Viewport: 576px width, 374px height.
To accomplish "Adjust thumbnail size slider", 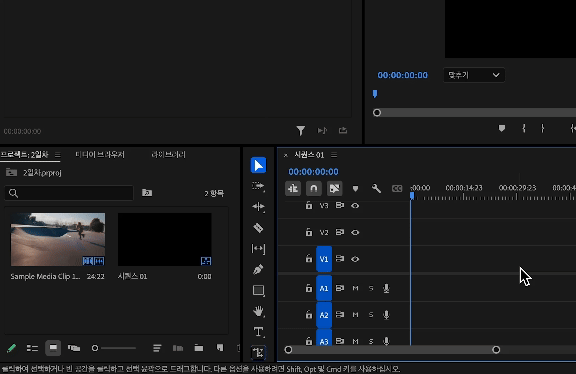I will 115,348.
